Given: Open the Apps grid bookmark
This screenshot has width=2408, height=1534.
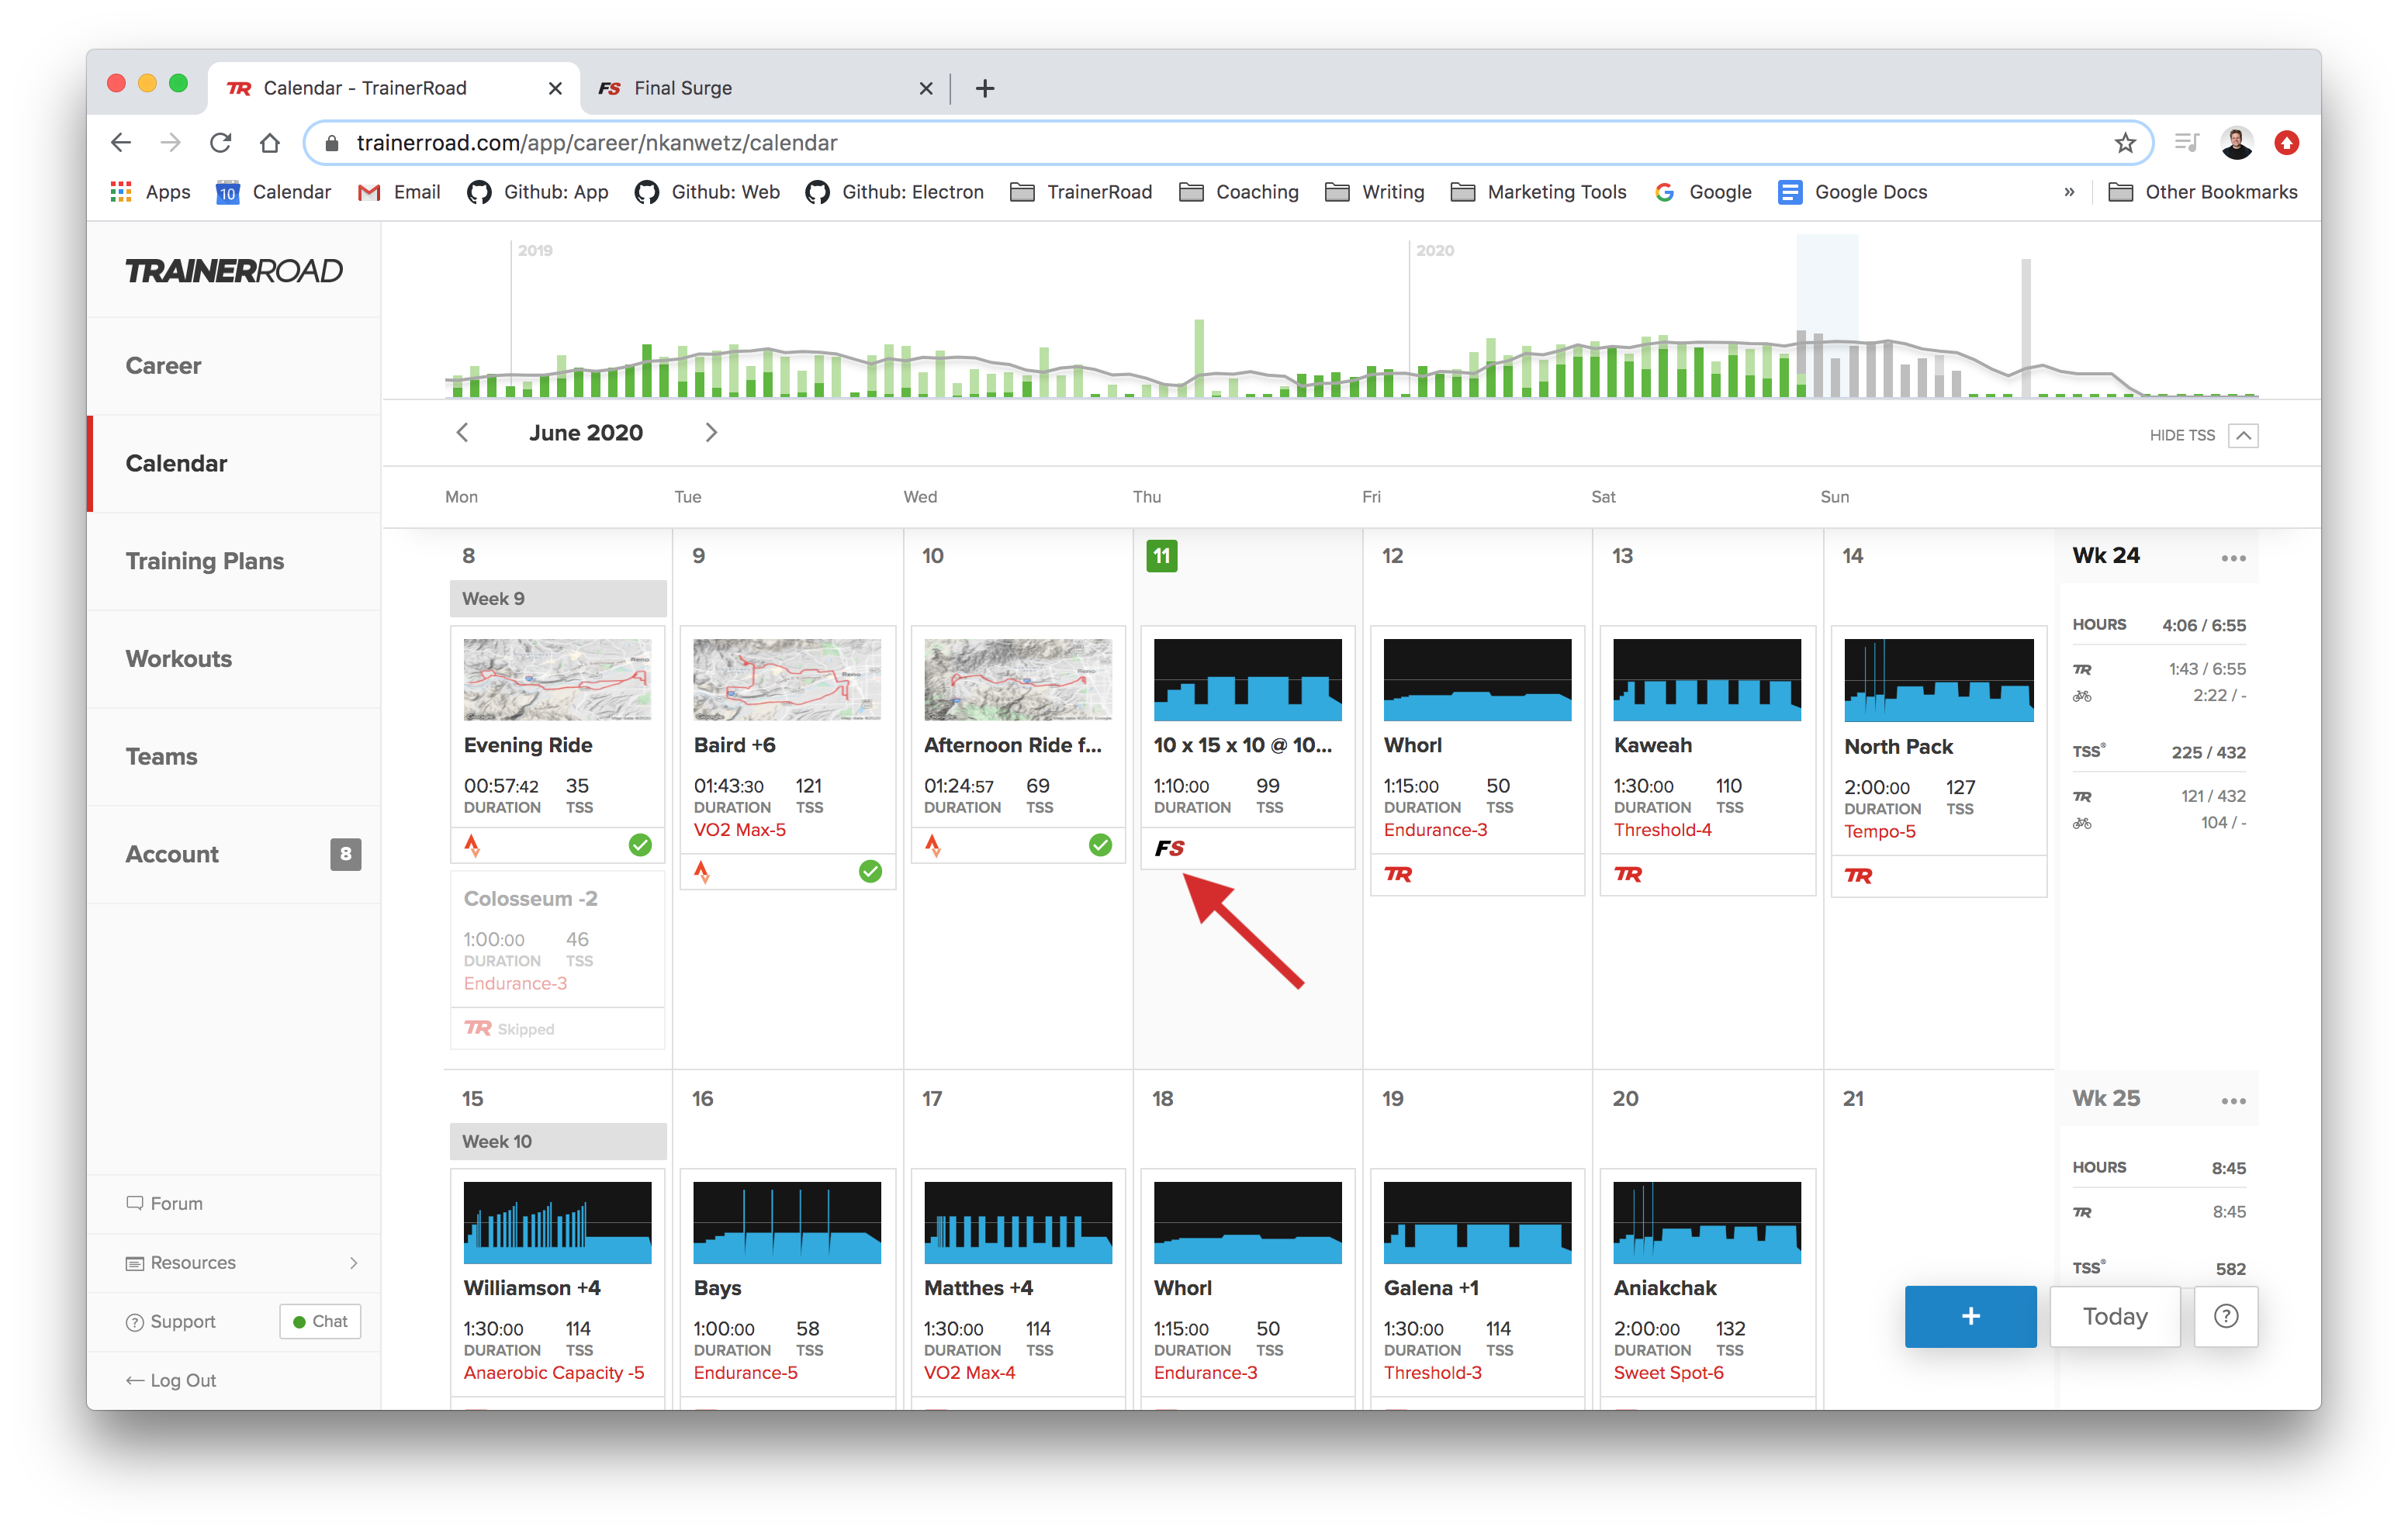Looking at the screenshot, I should coord(150,192).
